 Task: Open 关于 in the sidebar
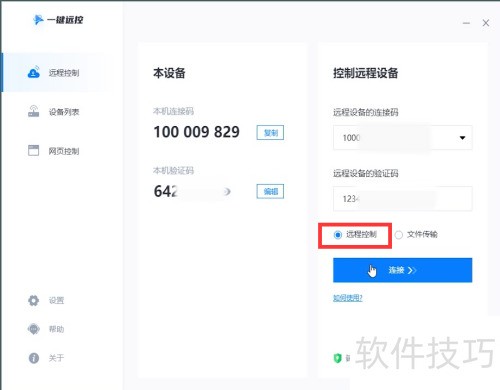tap(56, 358)
